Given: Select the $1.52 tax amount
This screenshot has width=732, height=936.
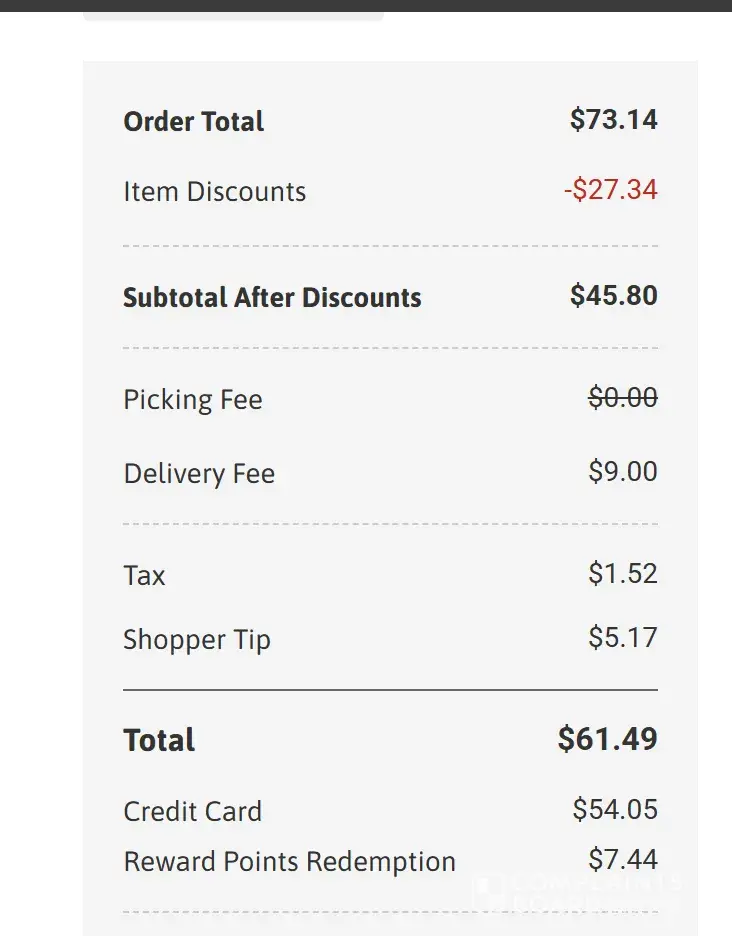Looking at the screenshot, I should pos(622,574).
